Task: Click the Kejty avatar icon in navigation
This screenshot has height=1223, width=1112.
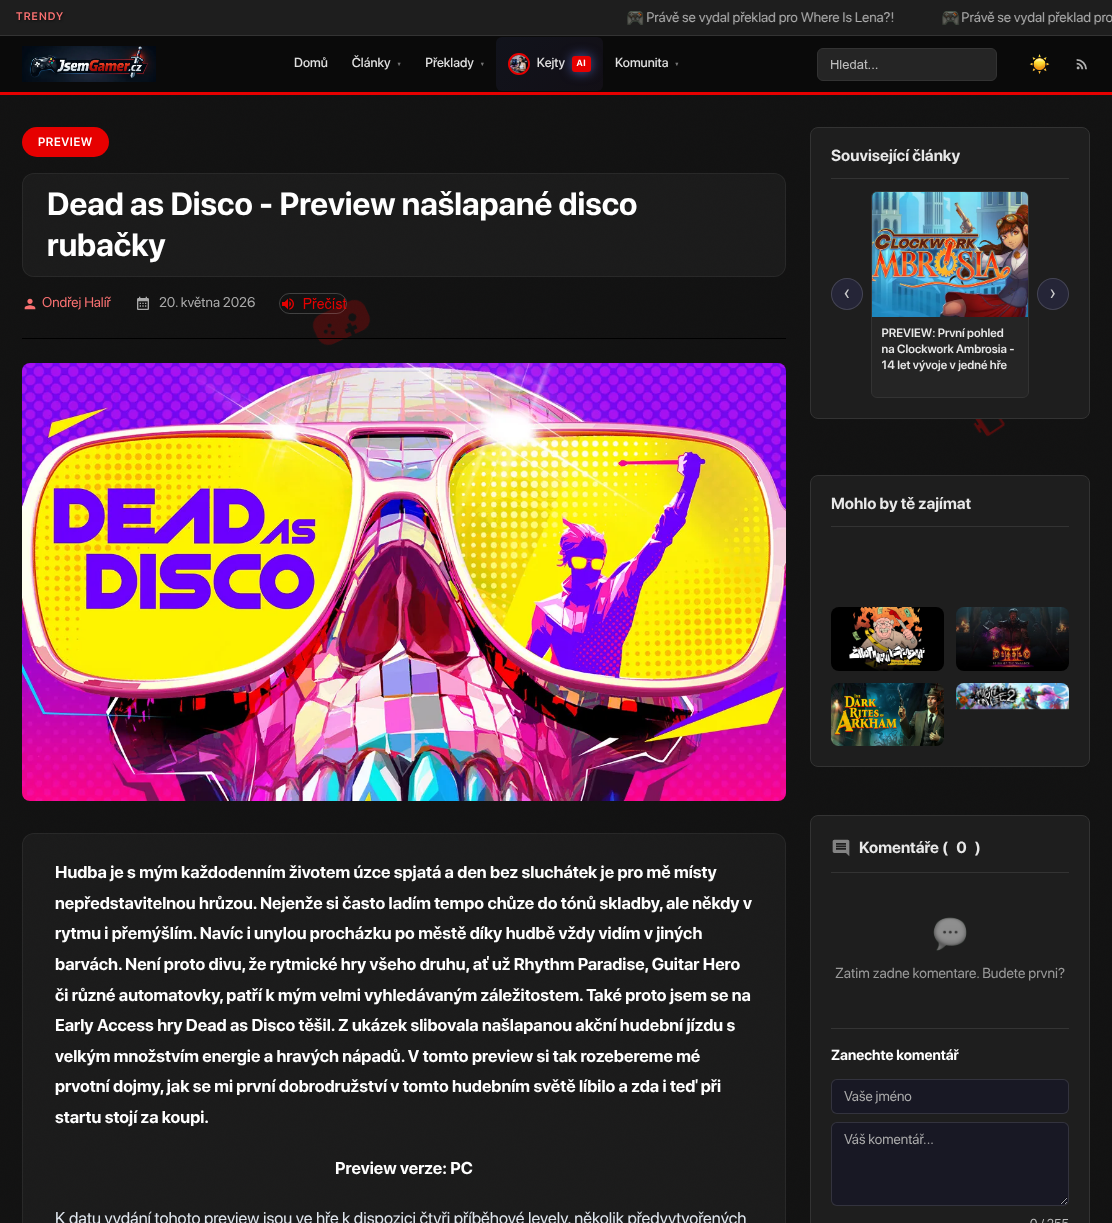Action: click(518, 64)
